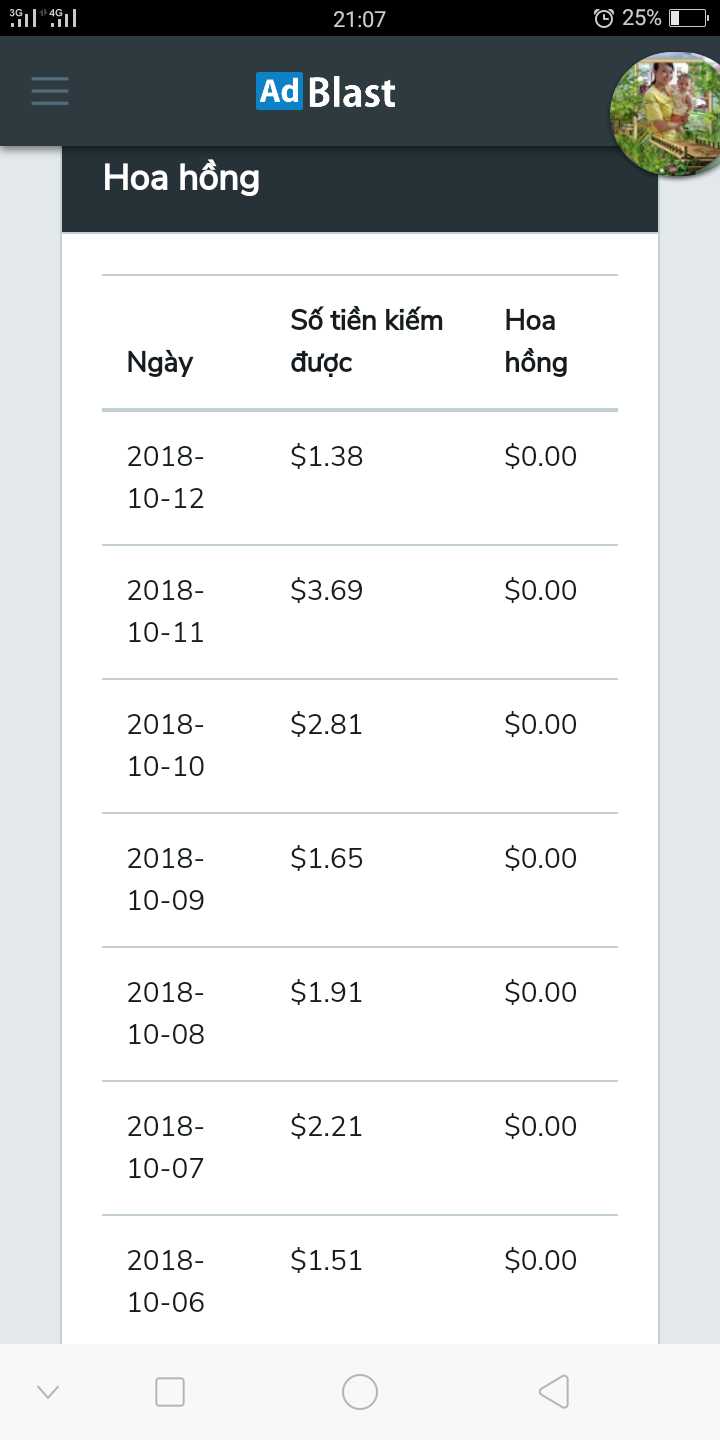This screenshot has height=1440, width=720.
Task: Tap the AdBlast logo
Action: [x=326, y=92]
